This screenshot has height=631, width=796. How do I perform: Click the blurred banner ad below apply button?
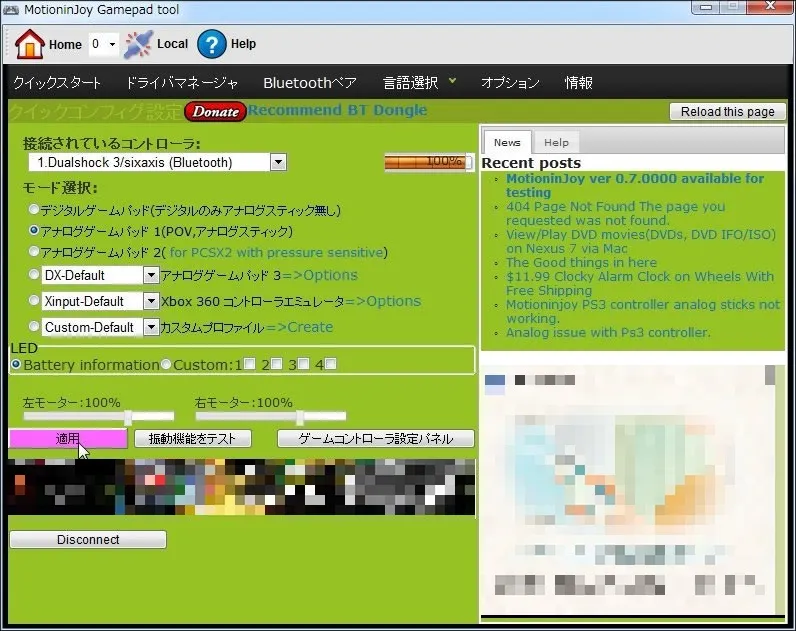click(x=242, y=487)
